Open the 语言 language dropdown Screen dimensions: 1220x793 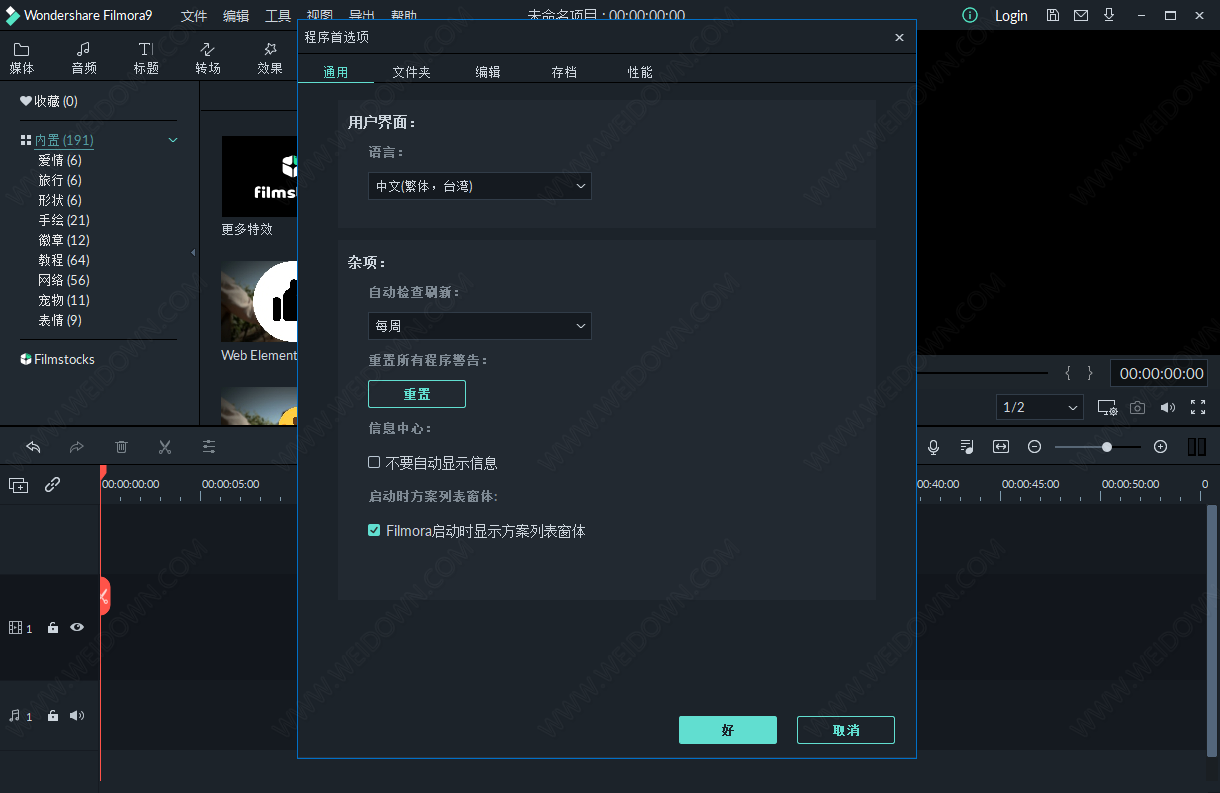click(x=480, y=186)
